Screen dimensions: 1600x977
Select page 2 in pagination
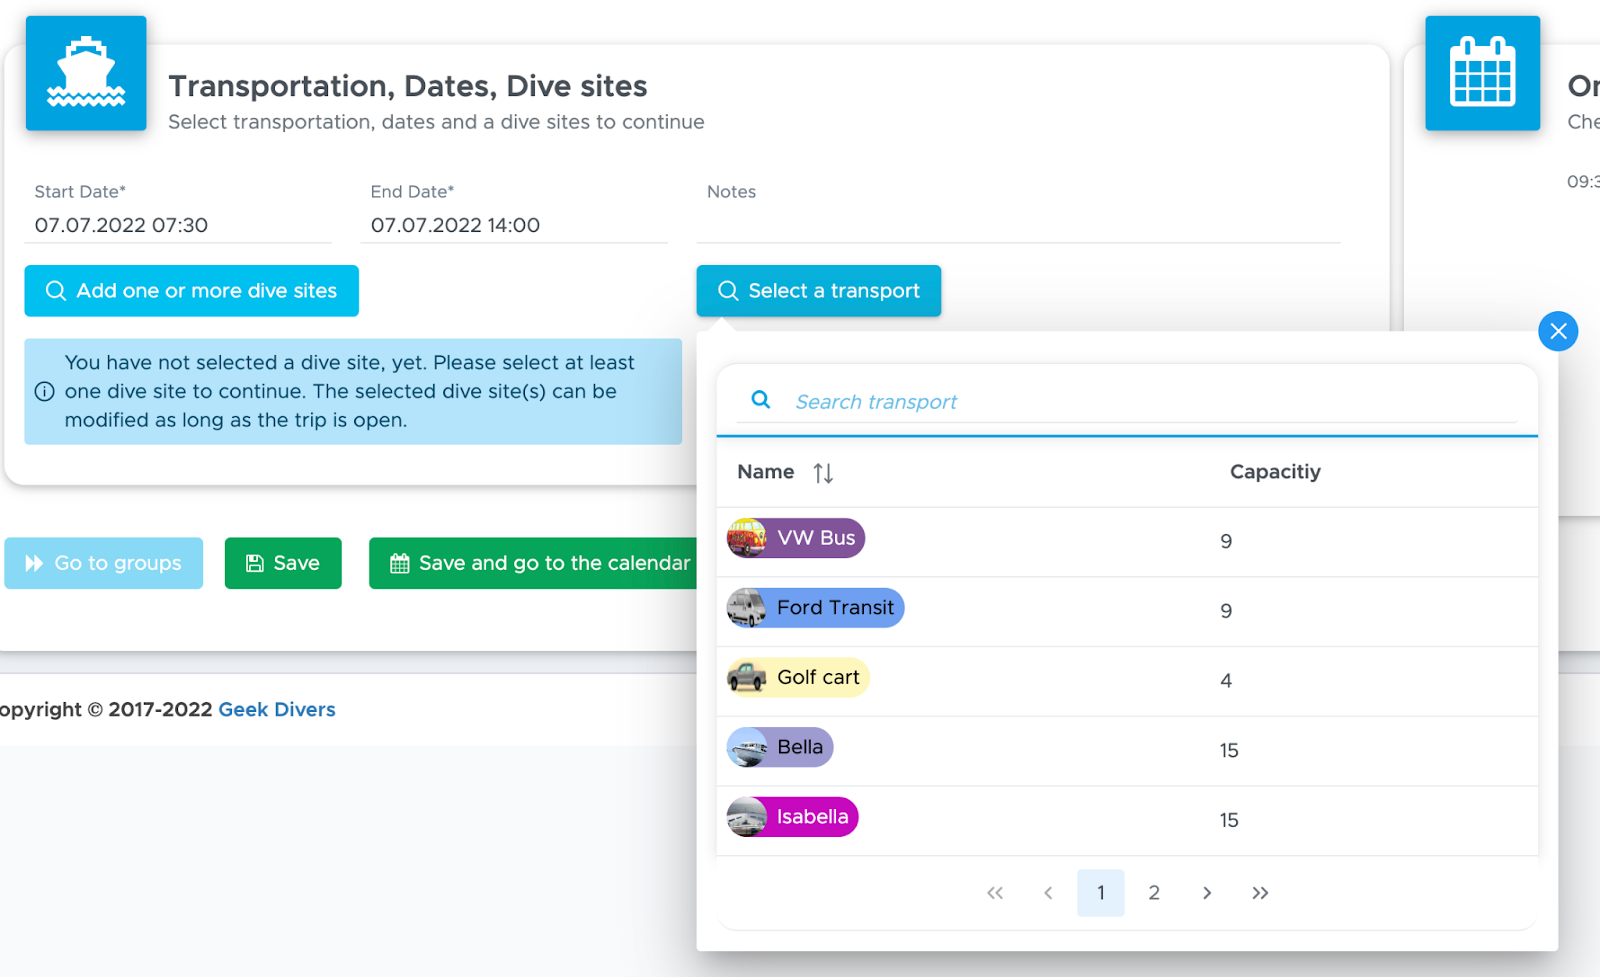pos(1154,893)
